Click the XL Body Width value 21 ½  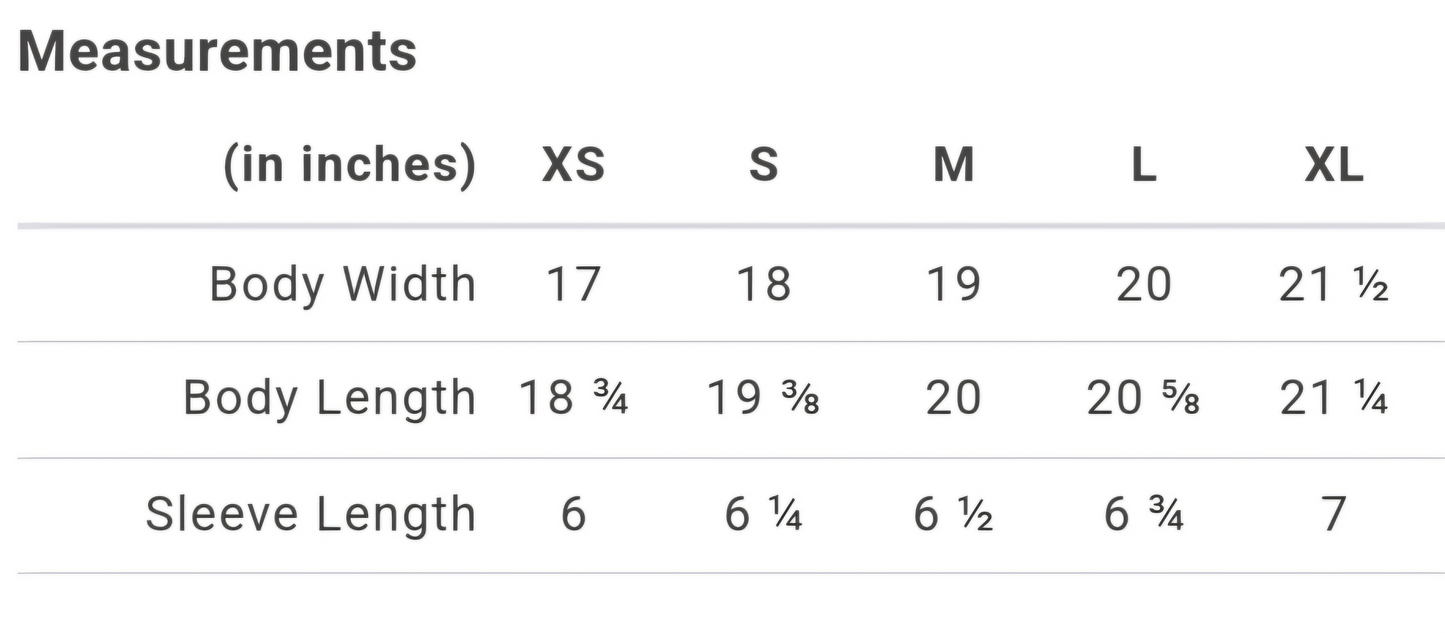(1334, 285)
